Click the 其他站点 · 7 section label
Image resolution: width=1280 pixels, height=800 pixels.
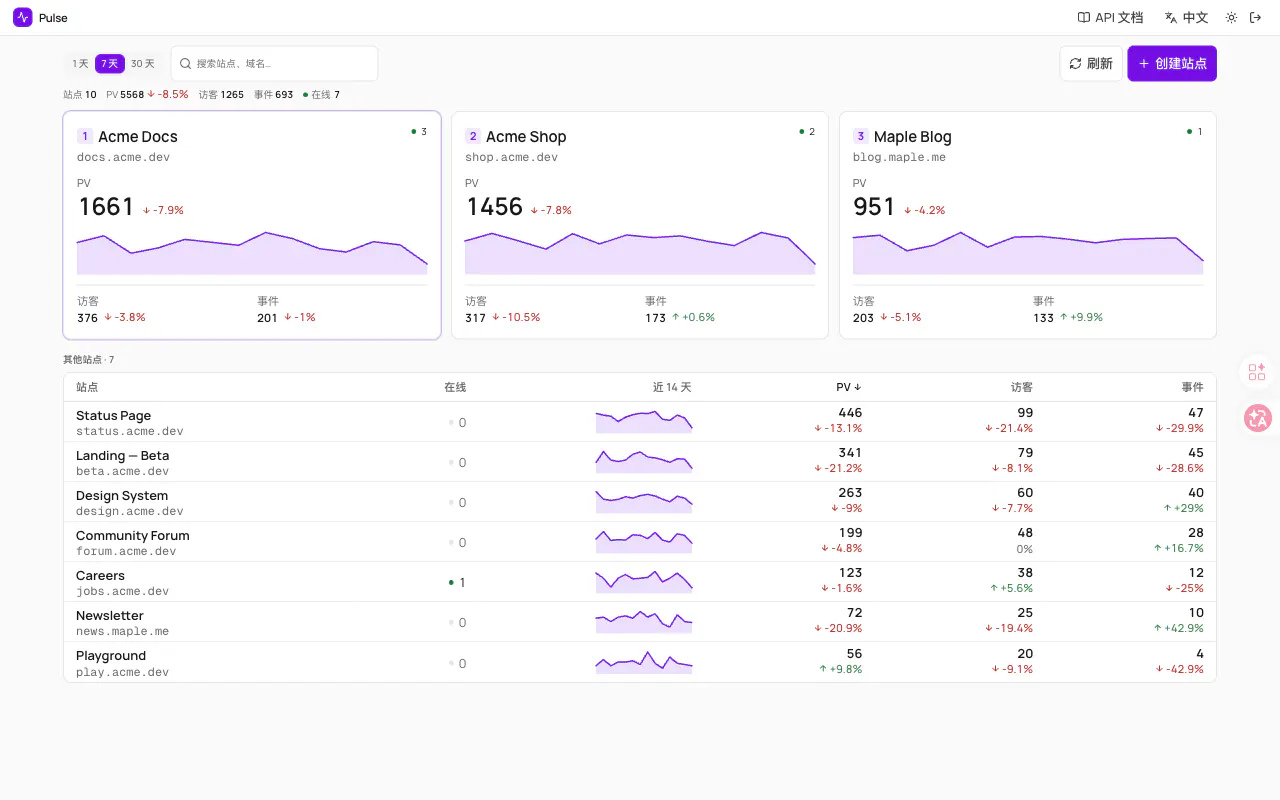click(x=89, y=359)
